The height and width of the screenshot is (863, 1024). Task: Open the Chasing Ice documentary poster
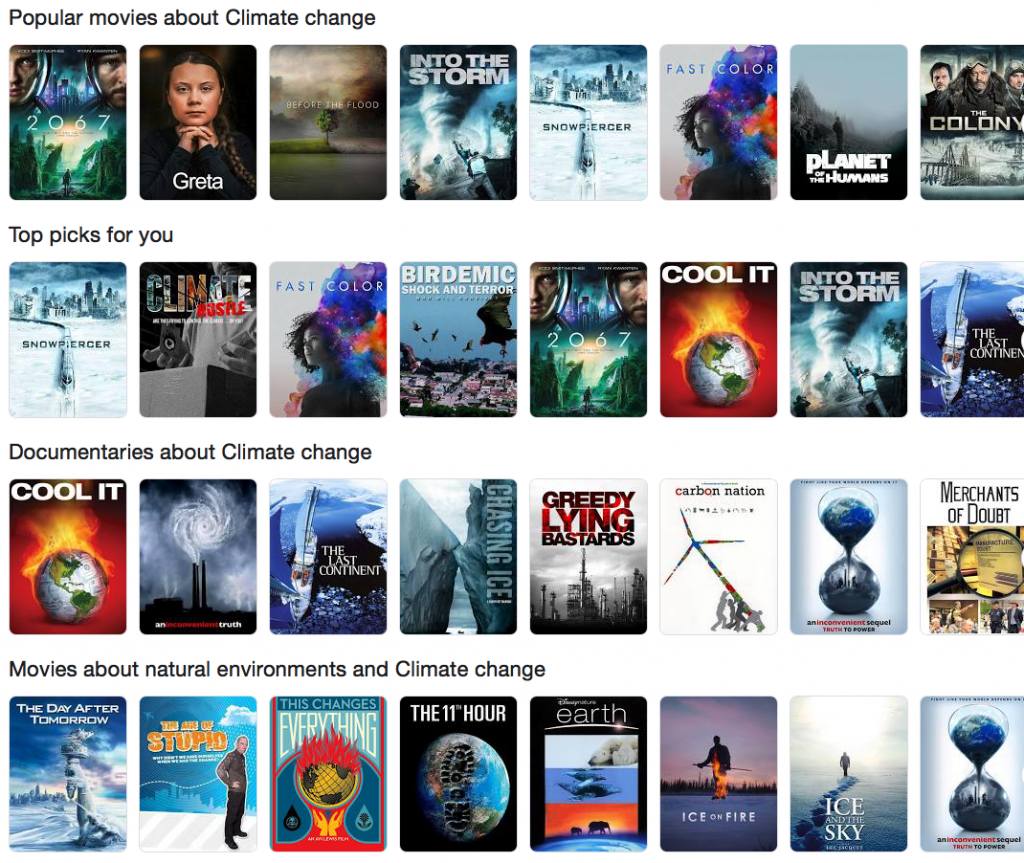pyautogui.click(x=458, y=556)
